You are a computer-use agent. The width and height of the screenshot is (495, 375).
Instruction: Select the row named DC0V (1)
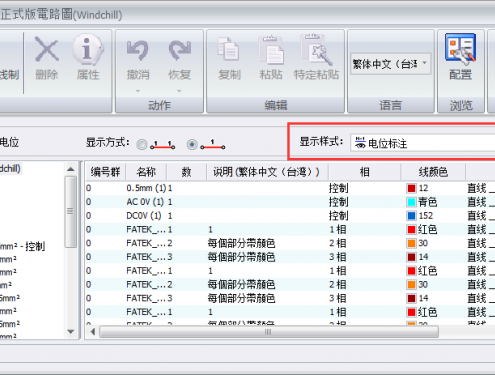point(290,216)
